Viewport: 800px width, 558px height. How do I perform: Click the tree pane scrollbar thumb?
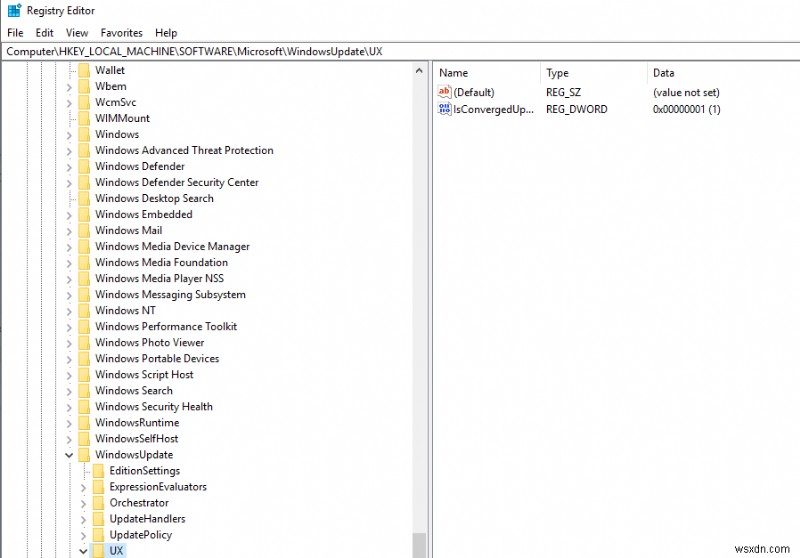[x=419, y=545]
